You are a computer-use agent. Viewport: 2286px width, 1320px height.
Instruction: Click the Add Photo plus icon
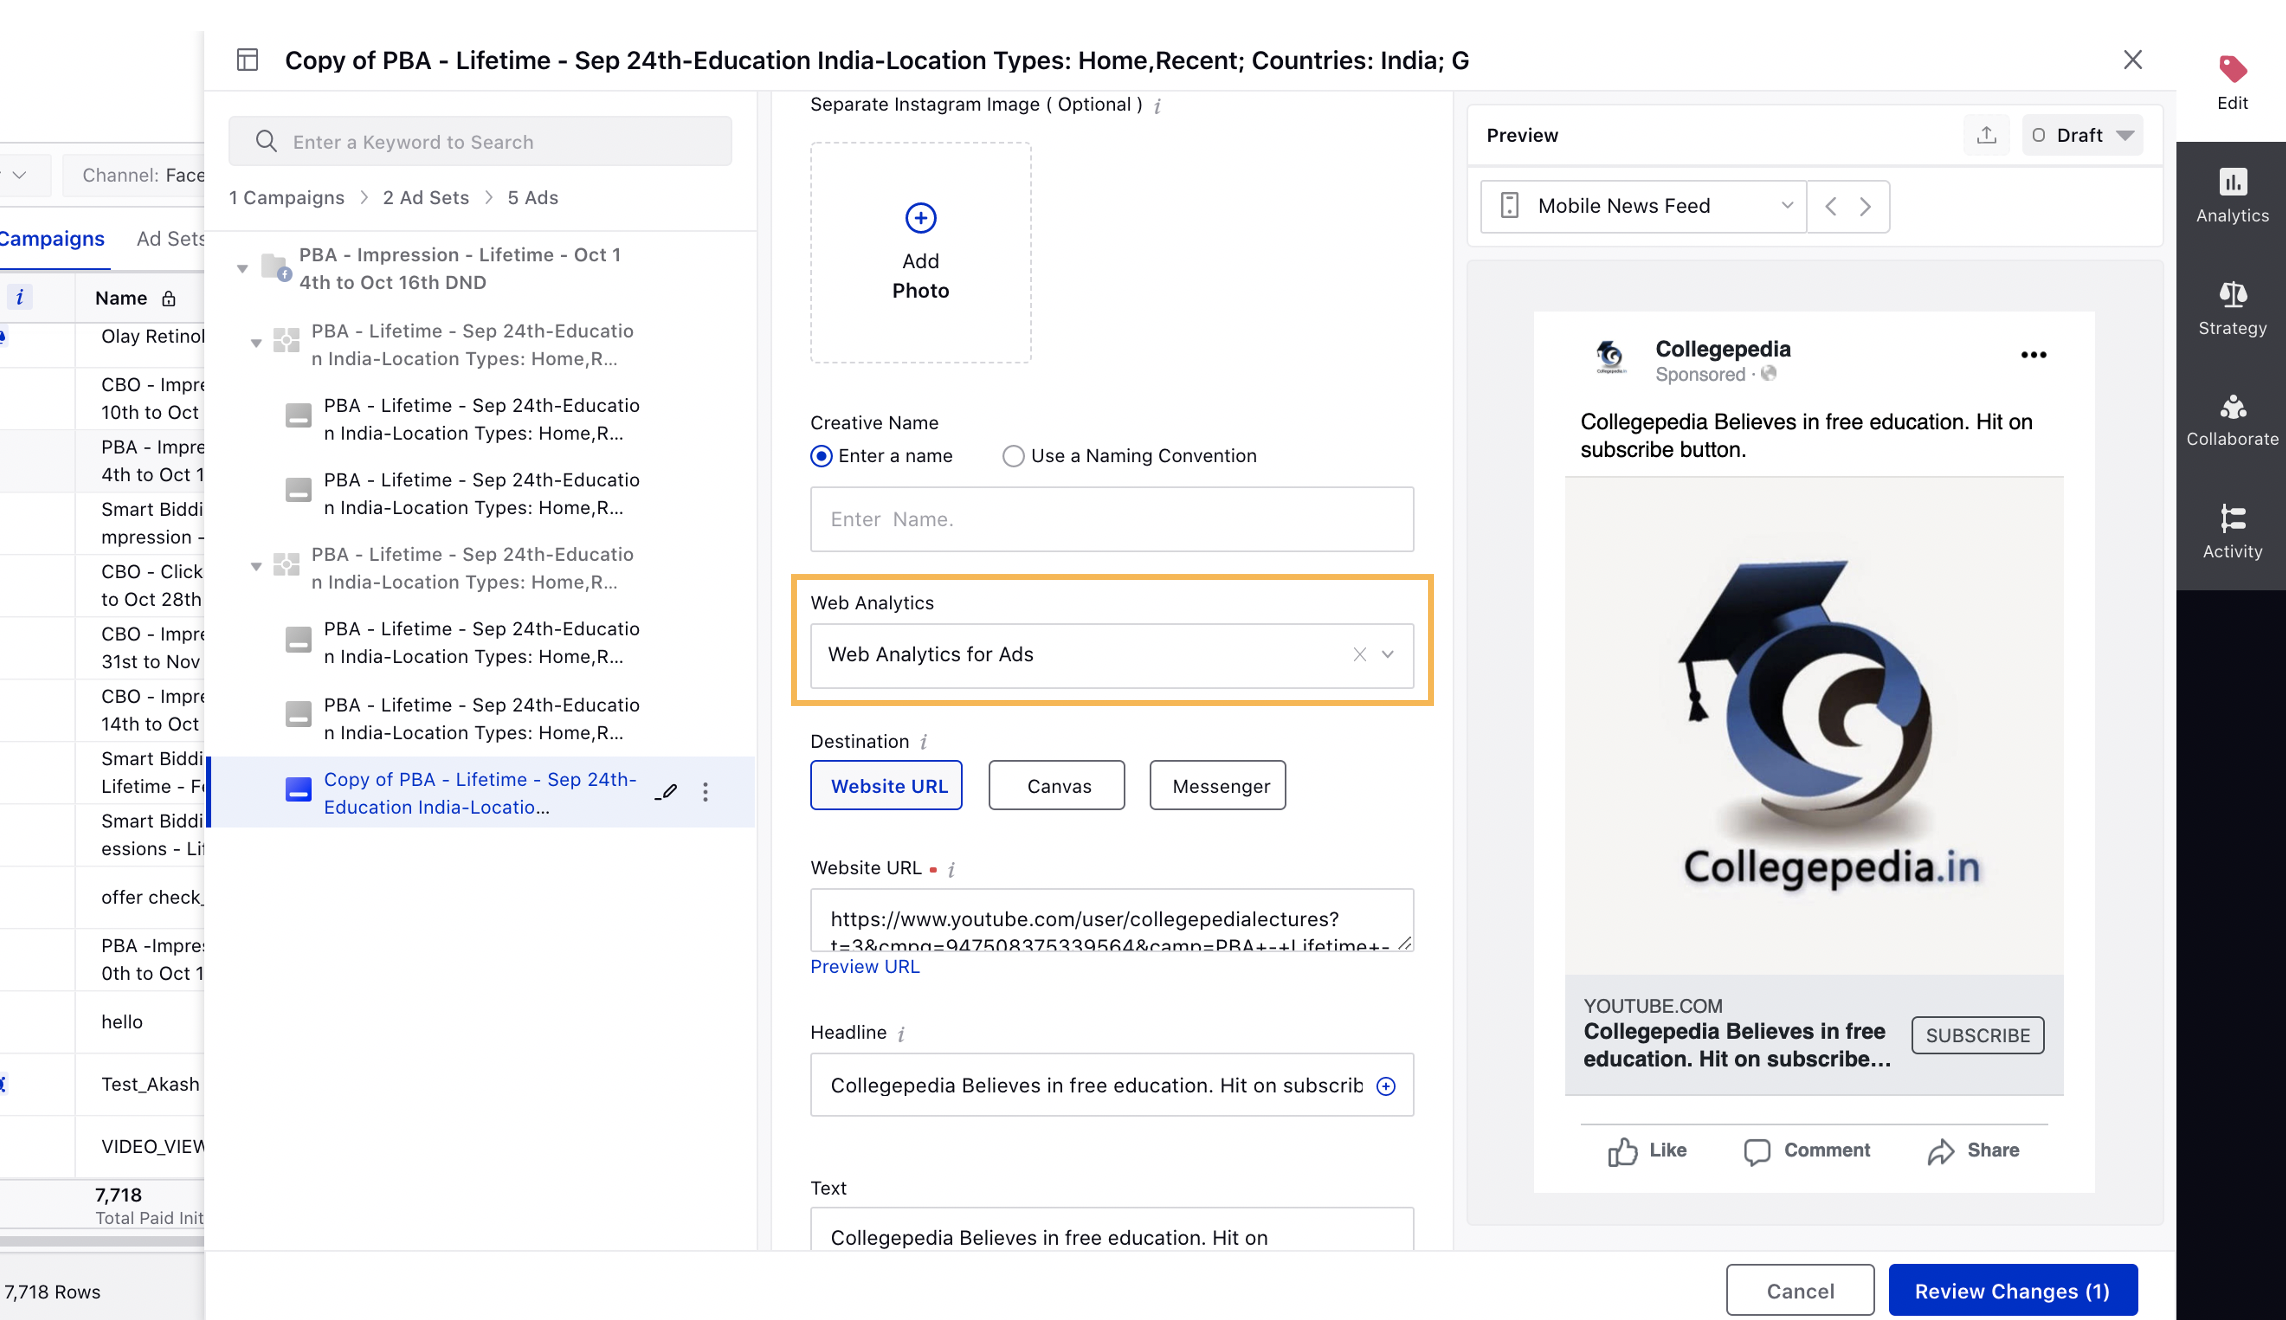pos(921,217)
